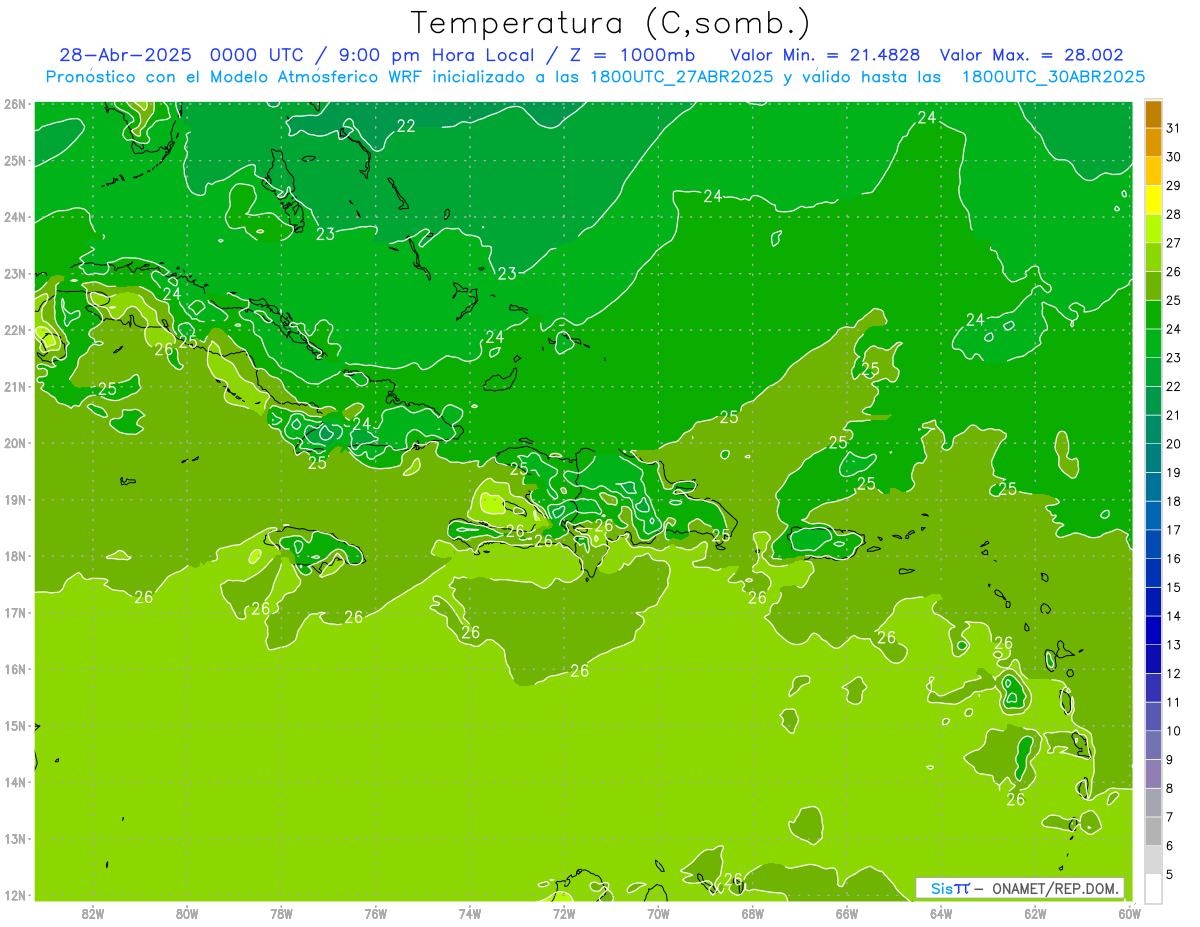Click the "0000 UTC" time text
This screenshot has height=927, width=1200.
(x=259, y=55)
